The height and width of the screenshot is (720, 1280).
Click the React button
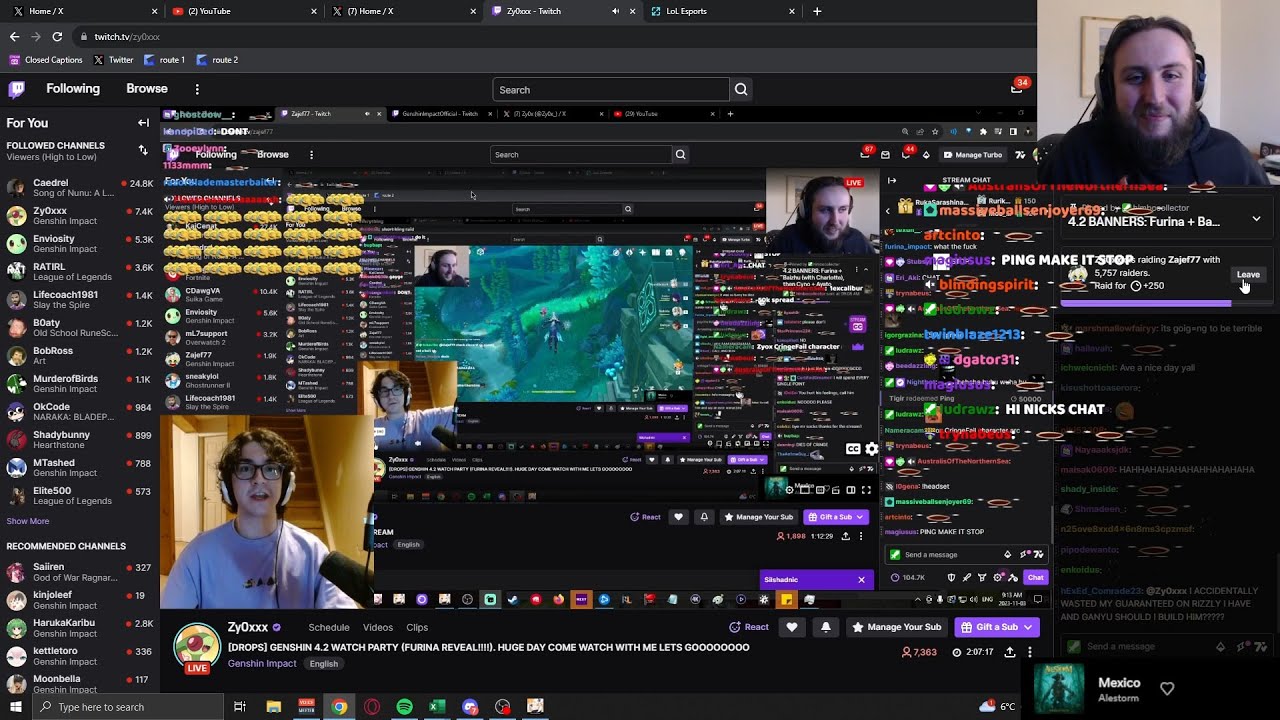click(x=749, y=627)
